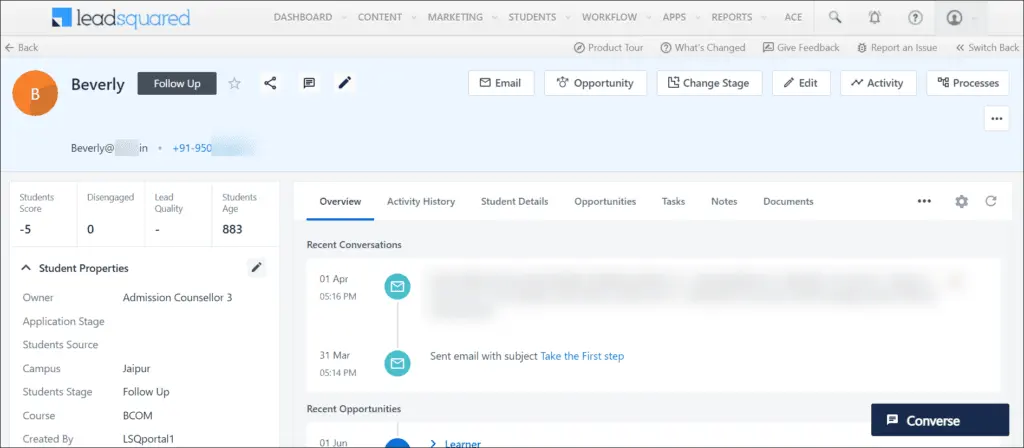Click the Follow Up stage badge

tap(177, 84)
